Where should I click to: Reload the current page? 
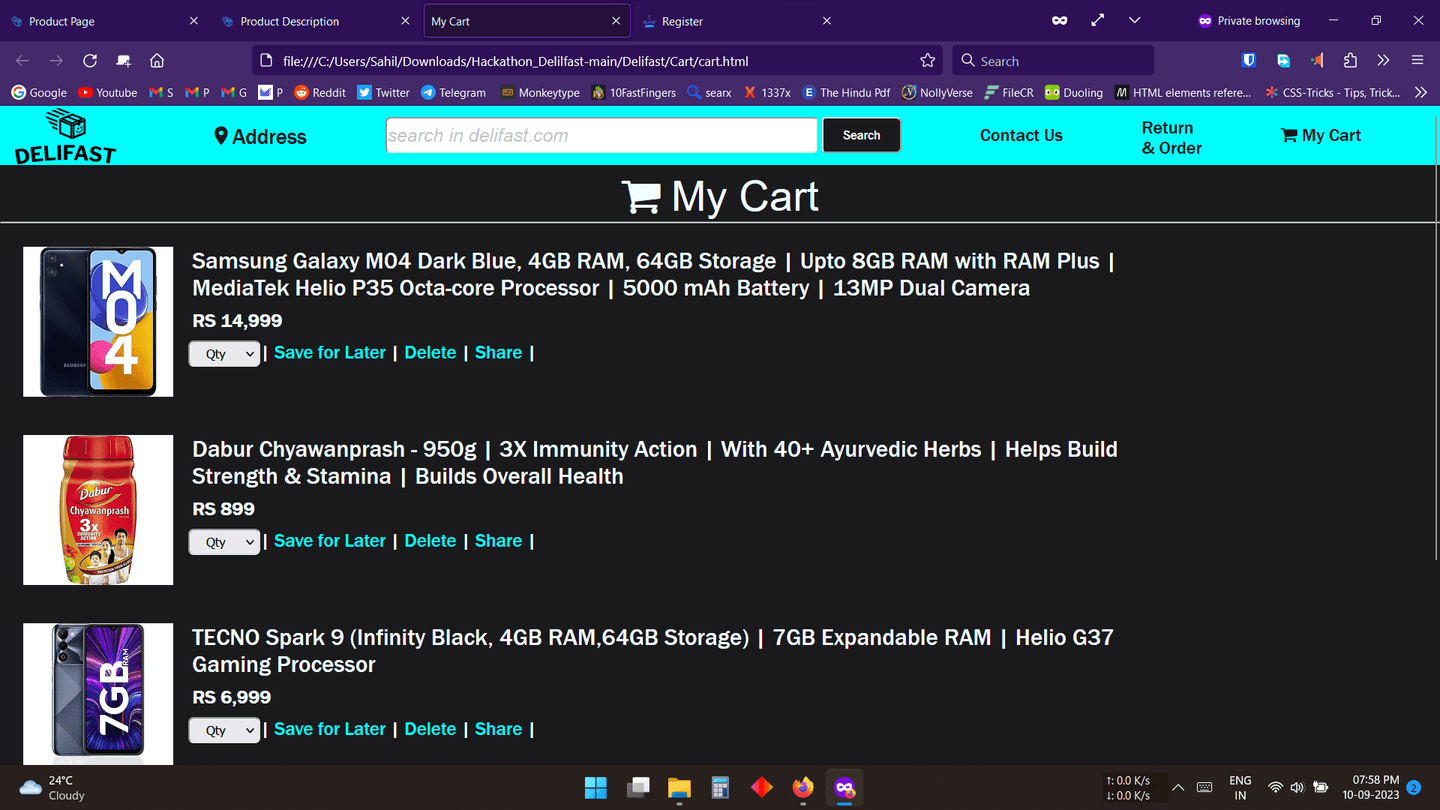pos(90,61)
